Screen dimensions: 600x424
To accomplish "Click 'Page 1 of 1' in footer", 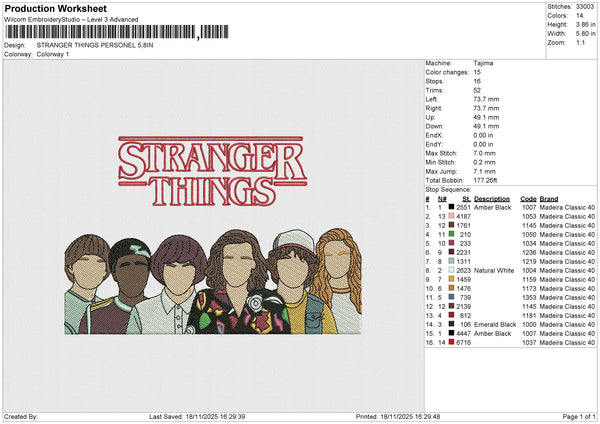I will coord(579,416).
